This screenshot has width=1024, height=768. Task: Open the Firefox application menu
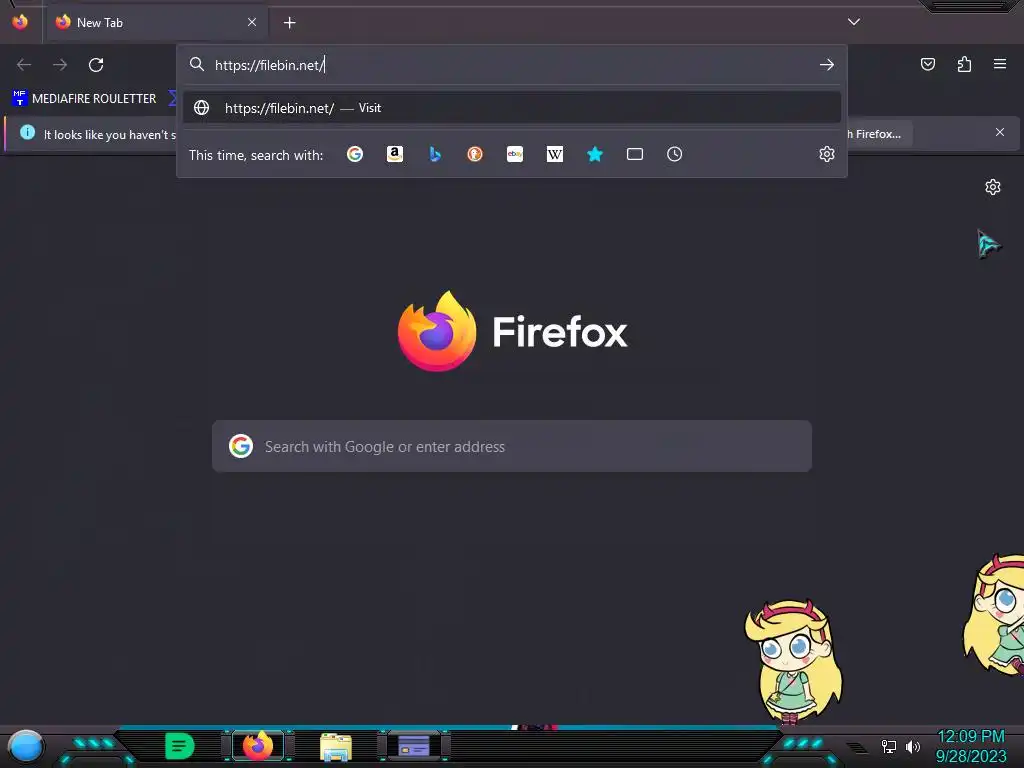tap(1000, 64)
